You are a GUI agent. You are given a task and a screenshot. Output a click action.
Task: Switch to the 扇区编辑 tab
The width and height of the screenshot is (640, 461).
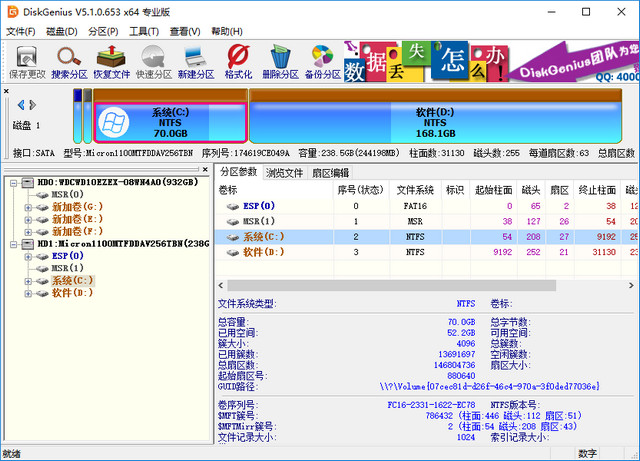point(330,173)
